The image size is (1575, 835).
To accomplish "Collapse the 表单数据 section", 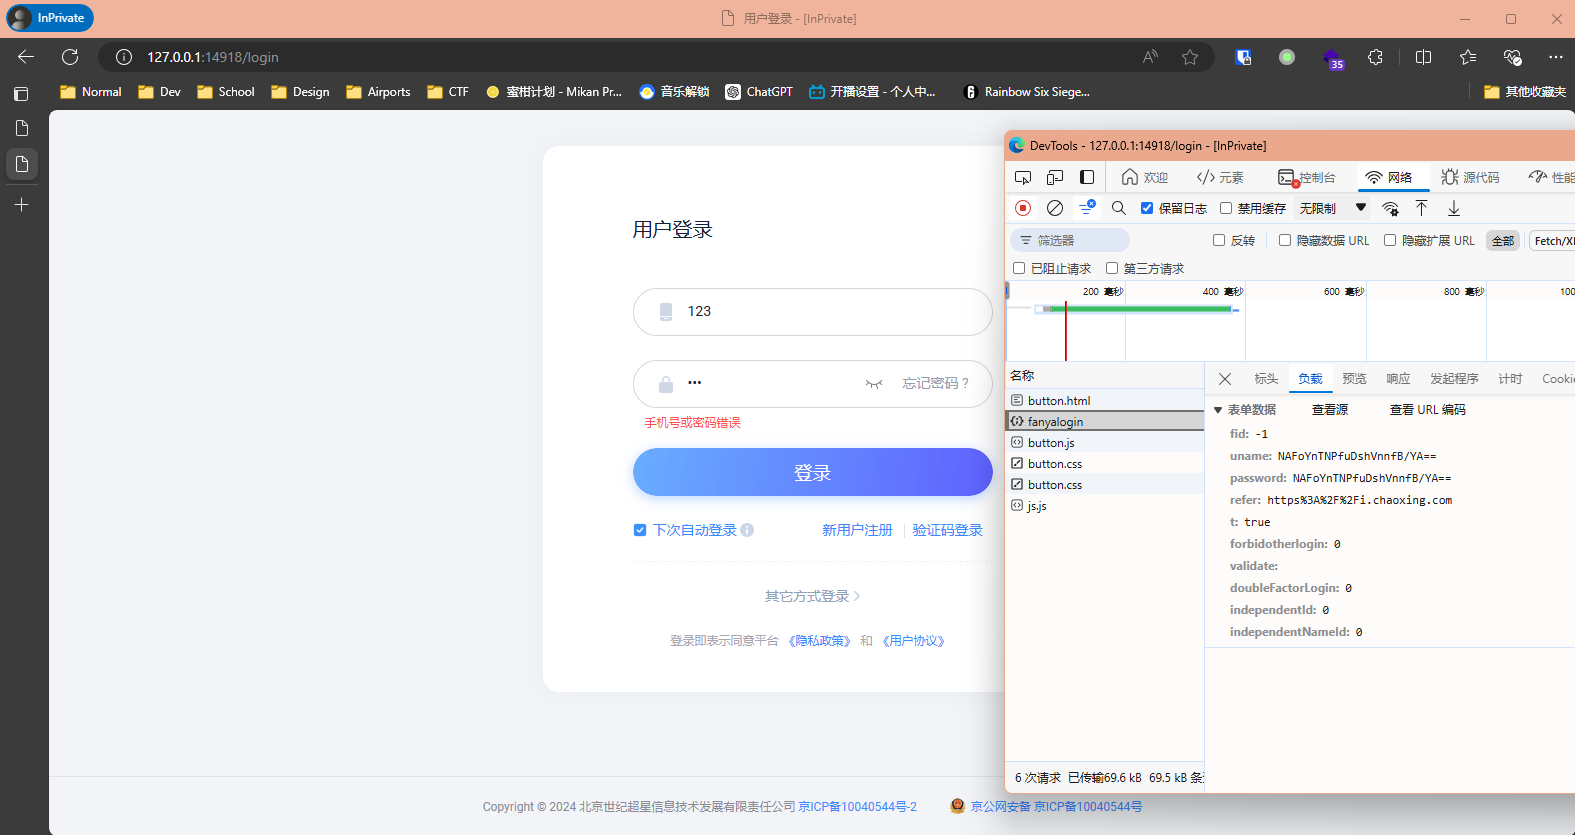I will pyautogui.click(x=1218, y=410).
